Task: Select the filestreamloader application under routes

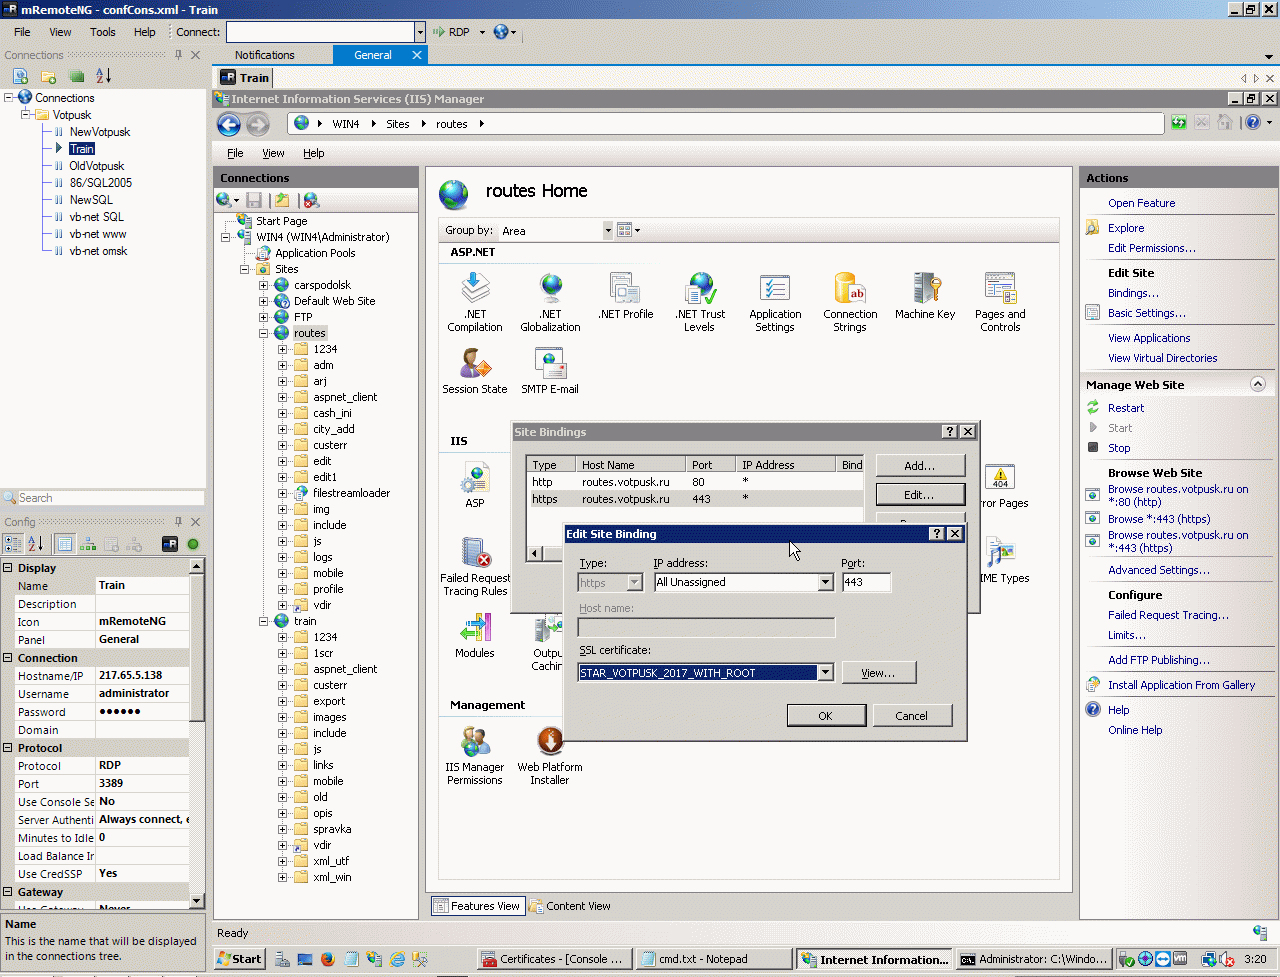Action: click(351, 493)
